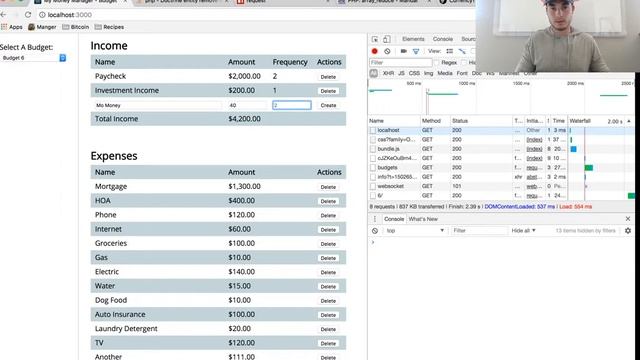Delete the Gas expense
Image resolution: width=640 pixels, height=360 pixels.
tap(328, 258)
